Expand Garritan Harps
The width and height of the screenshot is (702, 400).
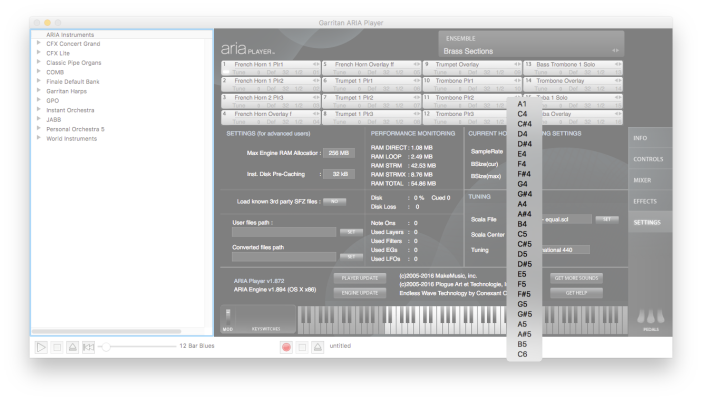click(x=39, y=90)
